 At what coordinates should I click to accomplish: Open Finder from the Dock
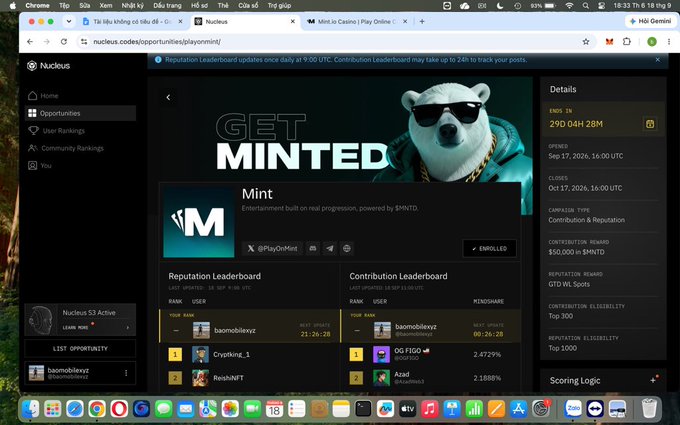30,409
